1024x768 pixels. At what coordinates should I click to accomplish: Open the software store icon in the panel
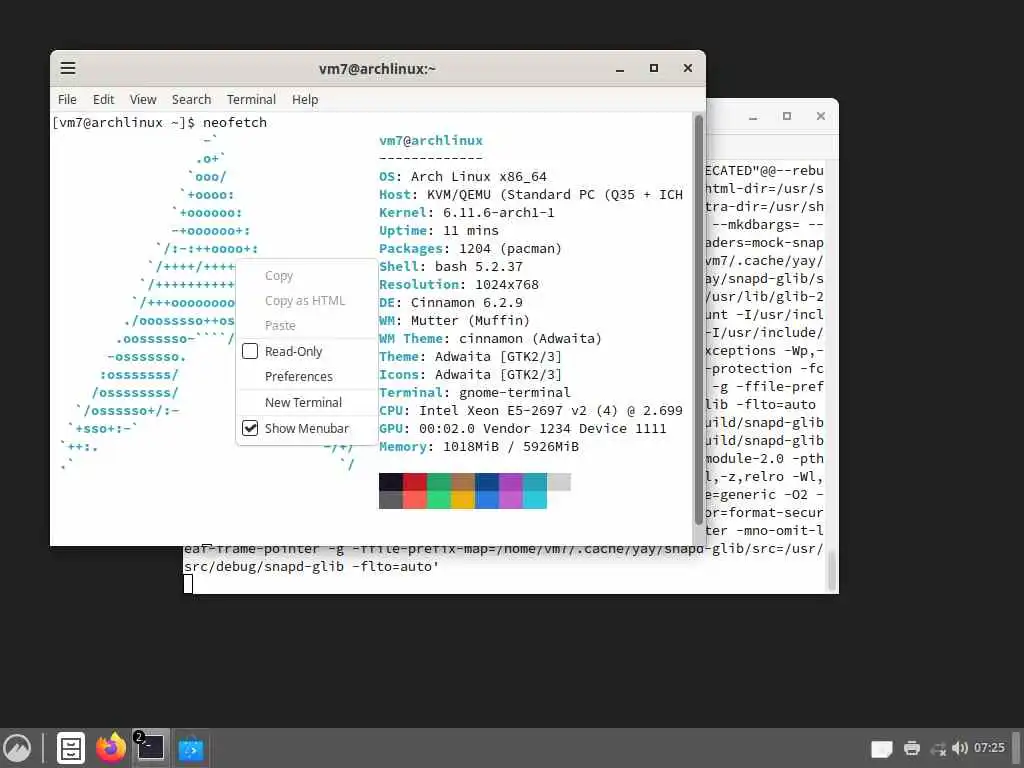[191, 748]
